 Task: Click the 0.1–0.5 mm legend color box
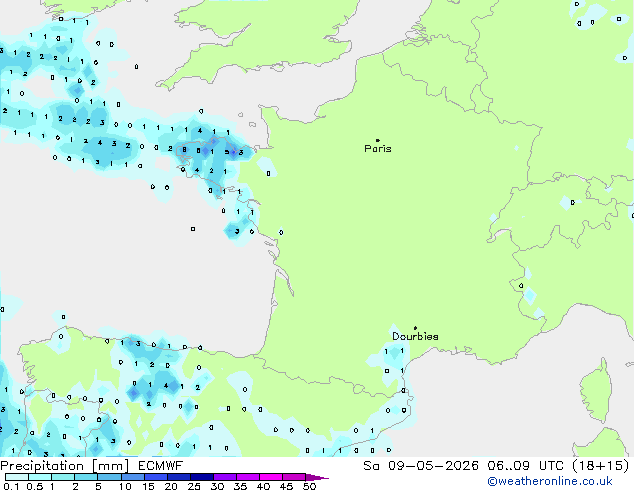click(x=17, y=477)
